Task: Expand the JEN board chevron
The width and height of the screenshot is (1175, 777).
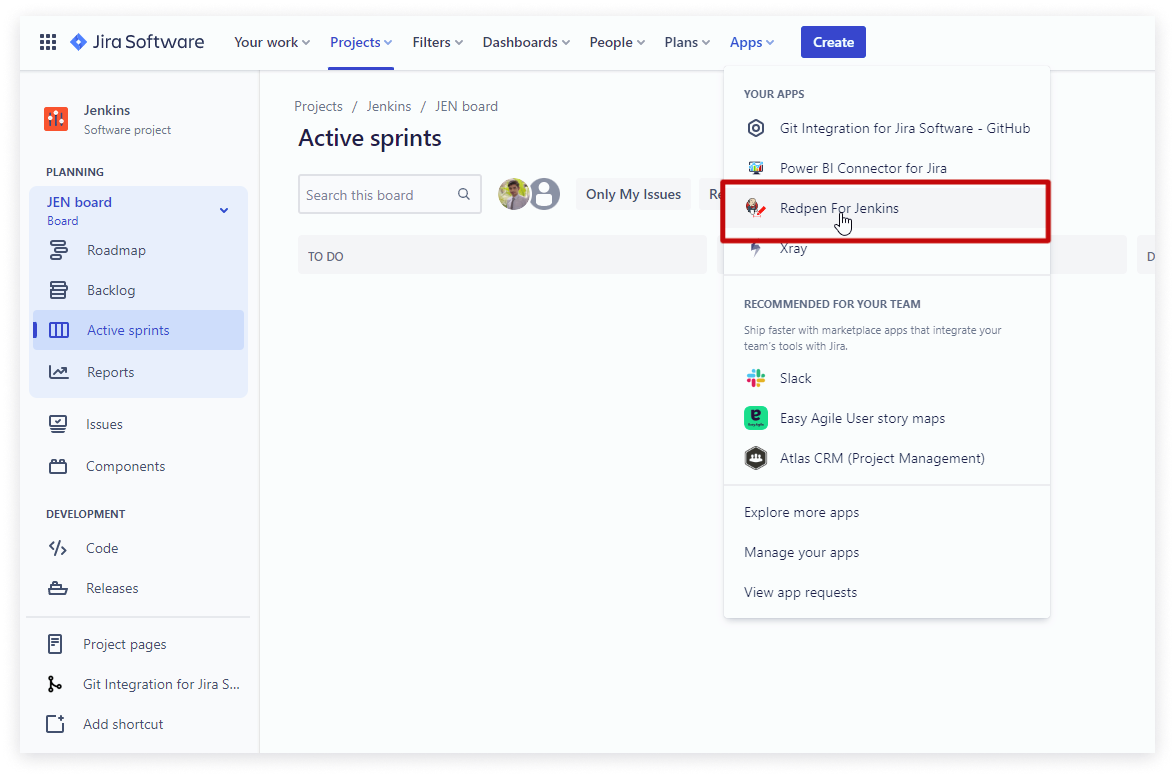Action: click(224, 211)
